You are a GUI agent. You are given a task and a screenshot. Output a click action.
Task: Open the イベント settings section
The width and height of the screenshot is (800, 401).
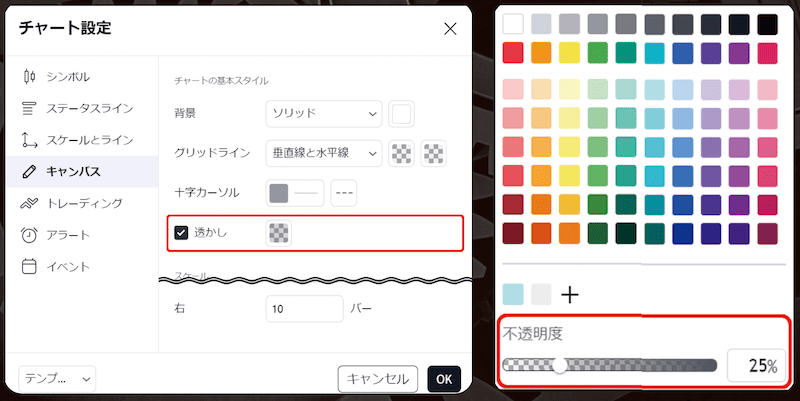click(x=82, y=267)
